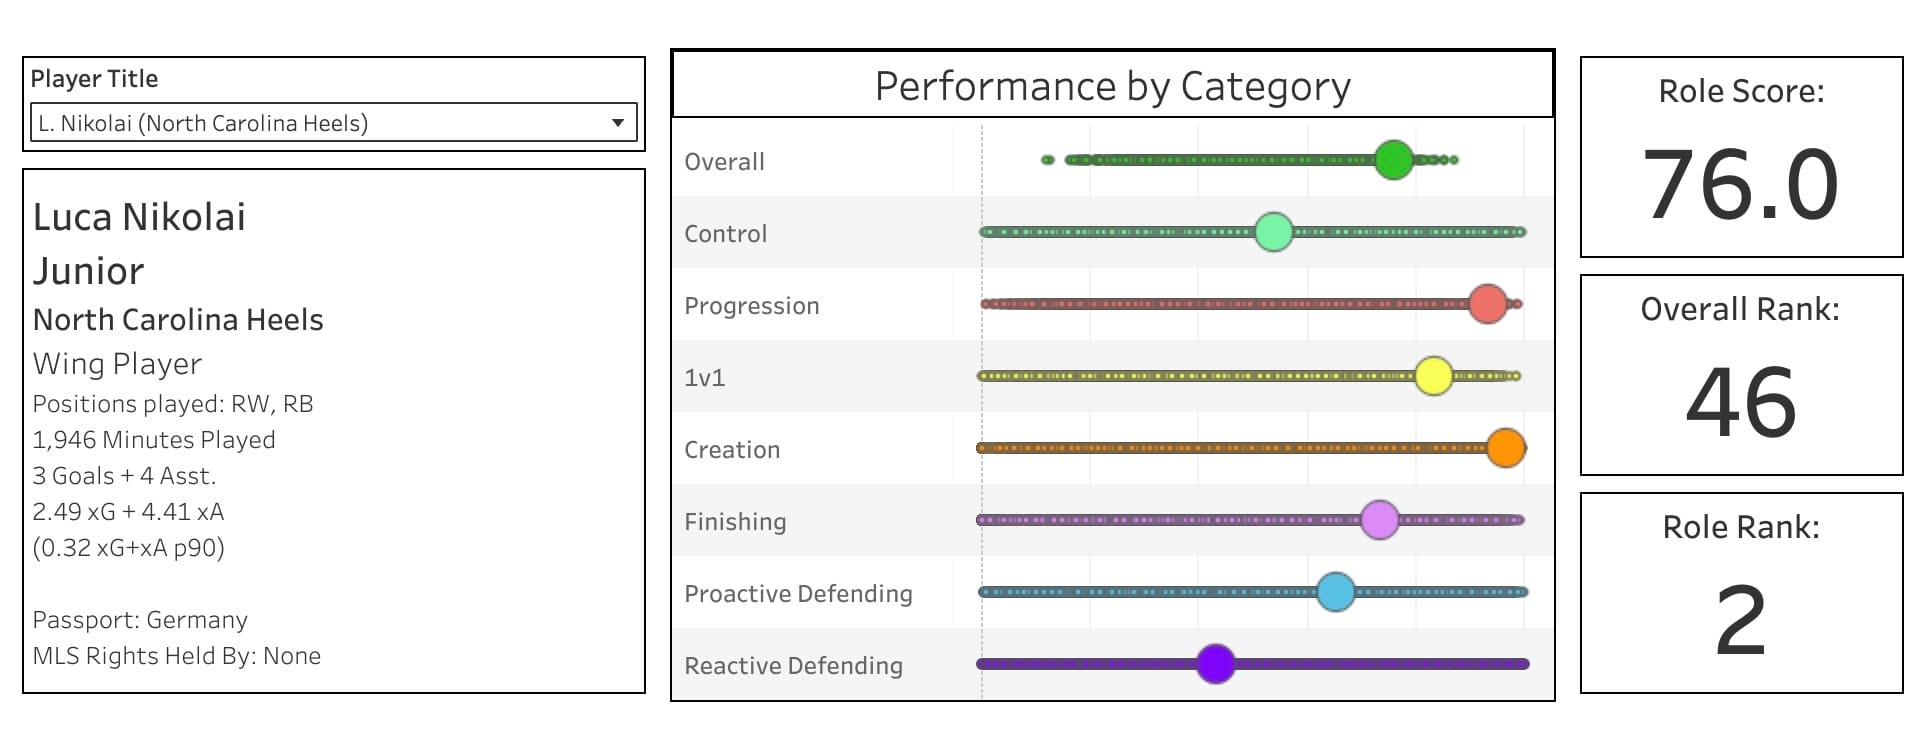Screen dimensions: 1926x730
Task: Click the Finishing row label
Action: pos(735,522)
